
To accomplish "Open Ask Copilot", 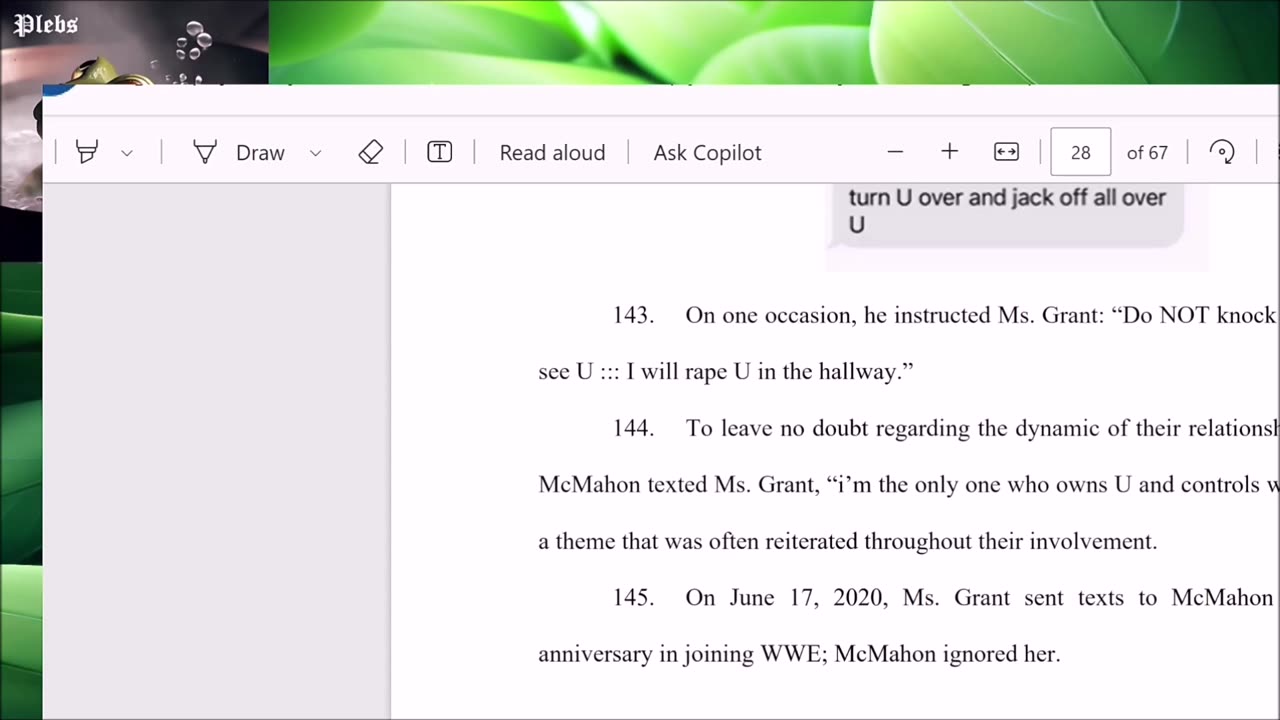I will (707, 153).
